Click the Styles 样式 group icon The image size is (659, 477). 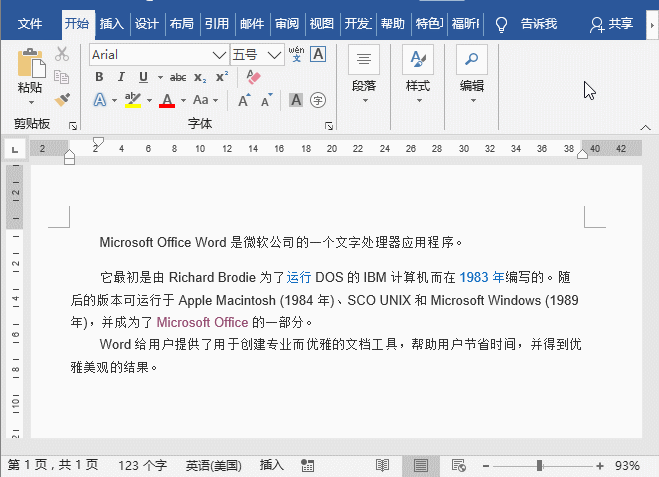(x=418, y=59)
